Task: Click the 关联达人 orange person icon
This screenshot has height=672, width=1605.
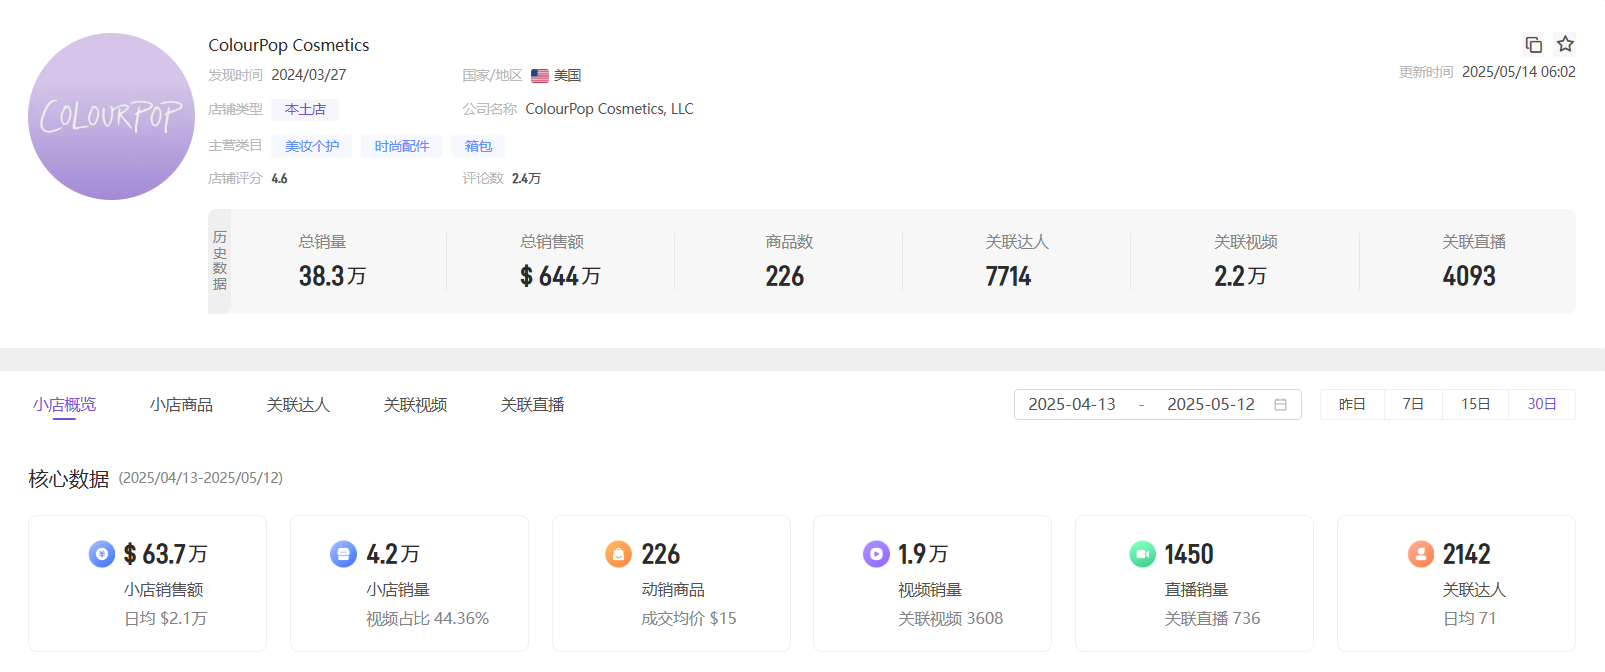Action: [1421, 553]
